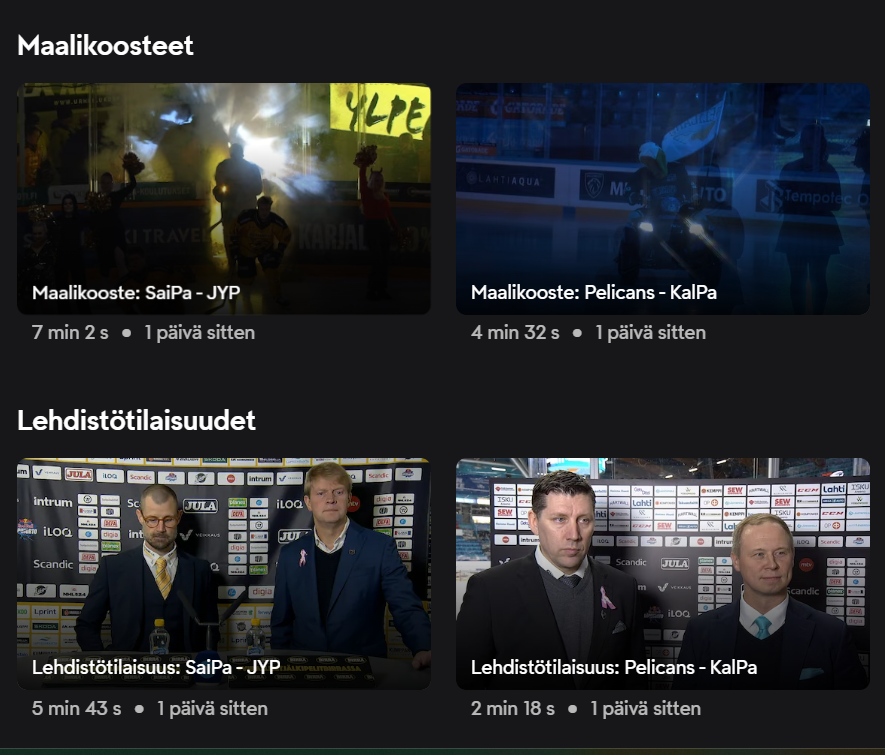Click '1 päivä sitten' under the SaiPa goal compilation

tap(199, 333)
